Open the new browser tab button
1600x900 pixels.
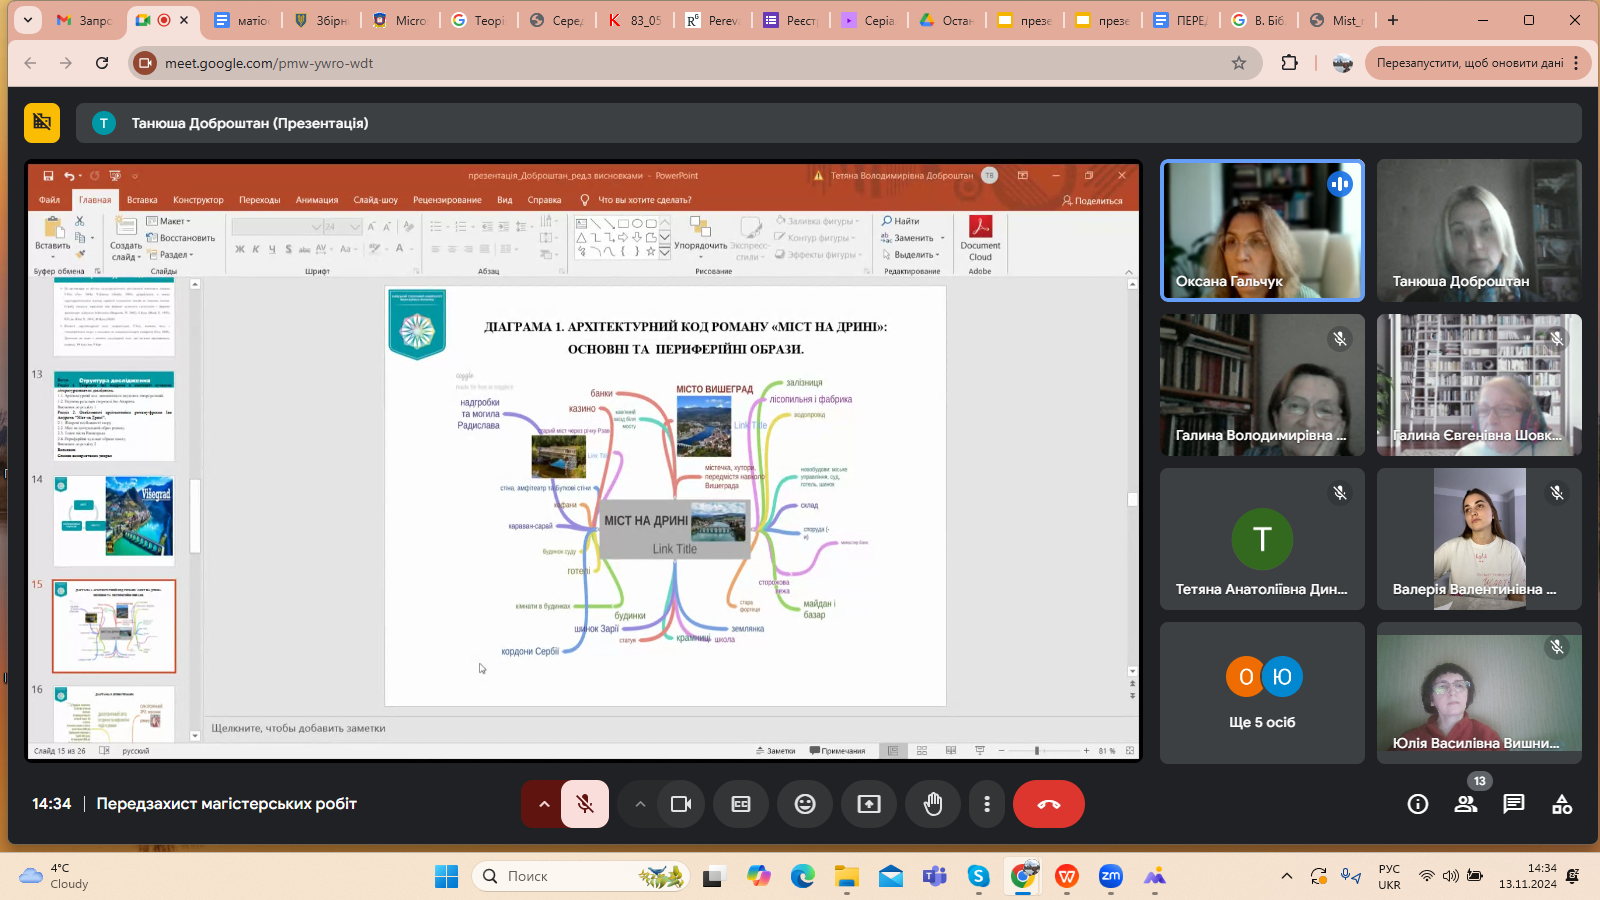1393,20
